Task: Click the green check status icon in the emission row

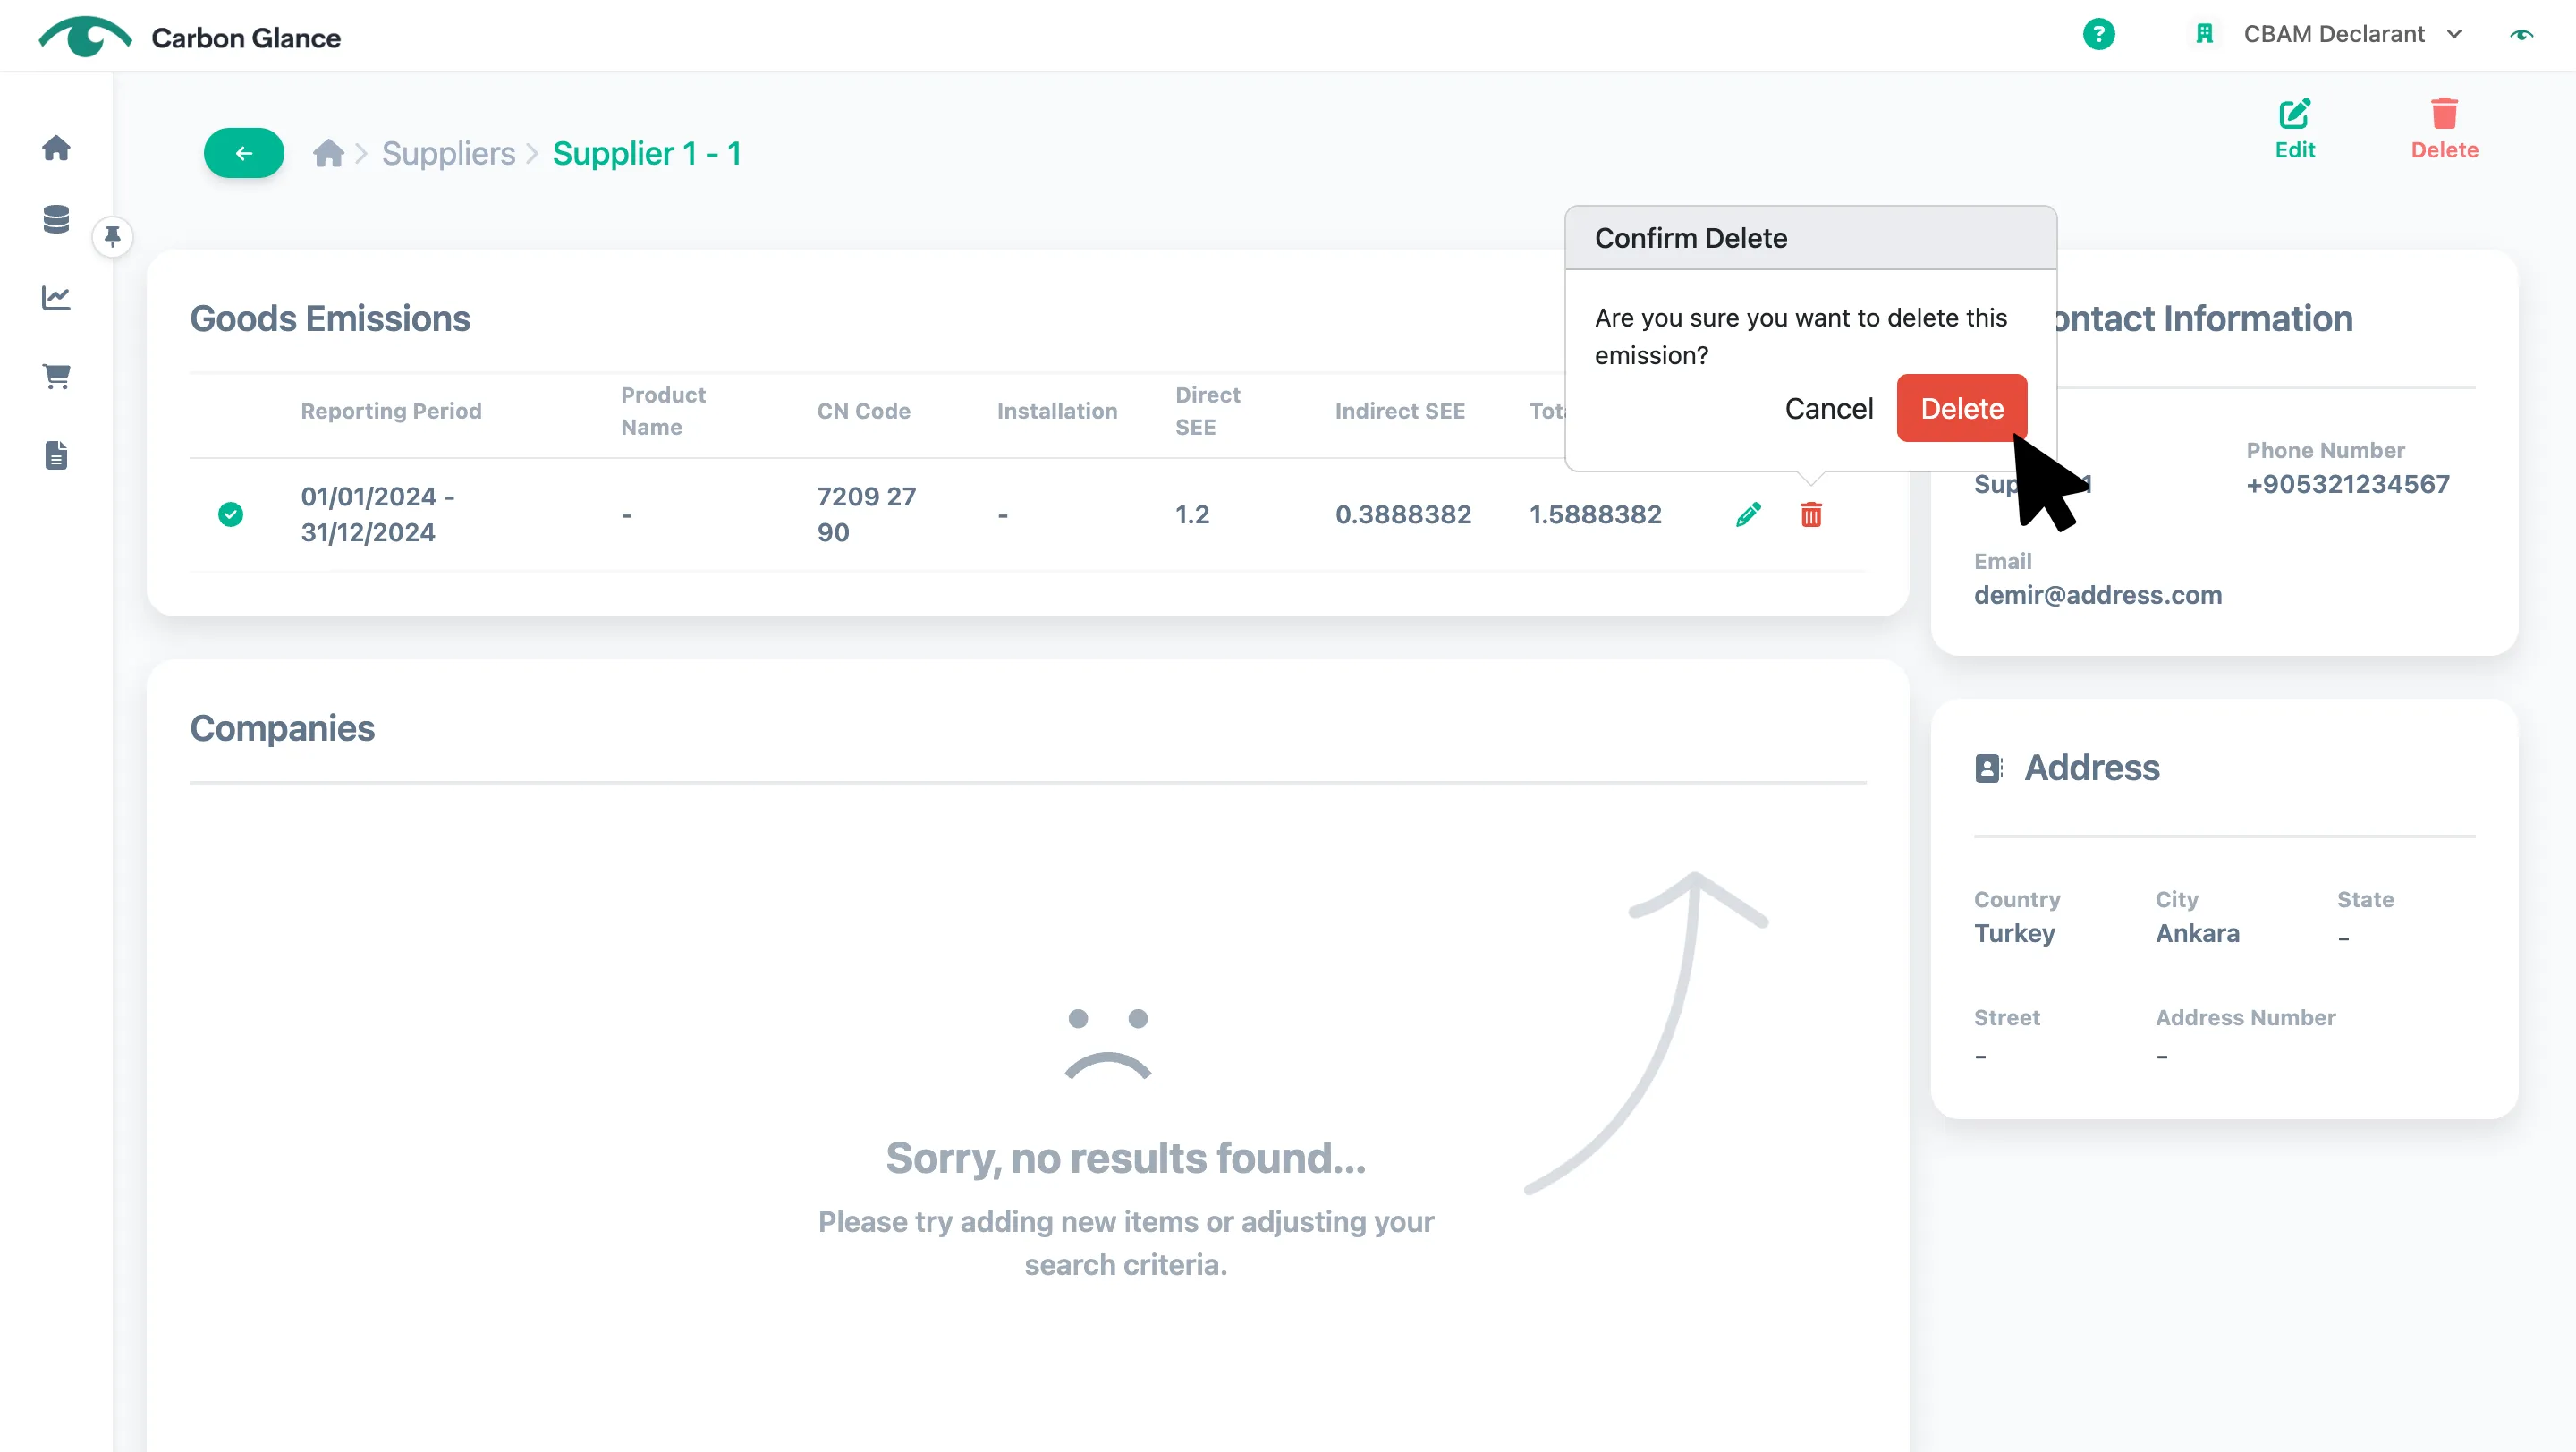Action: tap(230, 515)
